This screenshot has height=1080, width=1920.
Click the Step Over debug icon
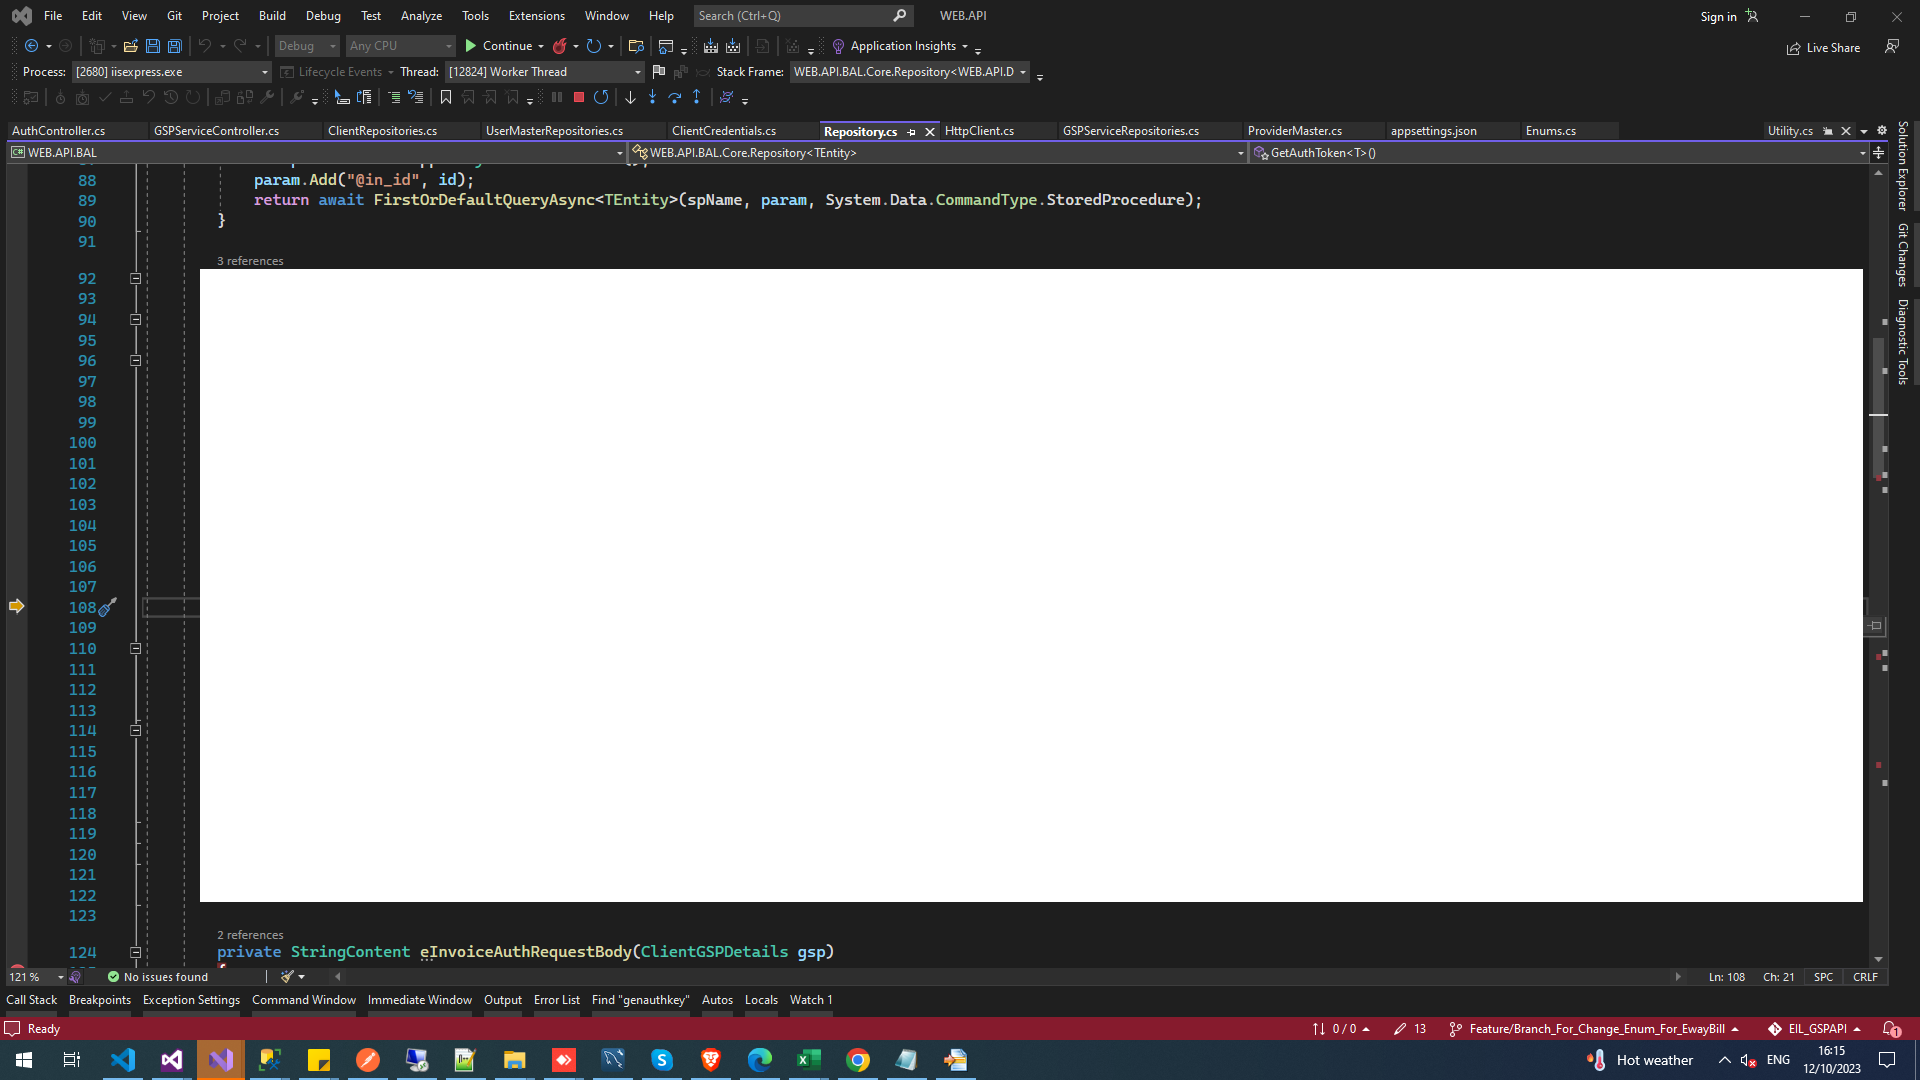(675, 97)
